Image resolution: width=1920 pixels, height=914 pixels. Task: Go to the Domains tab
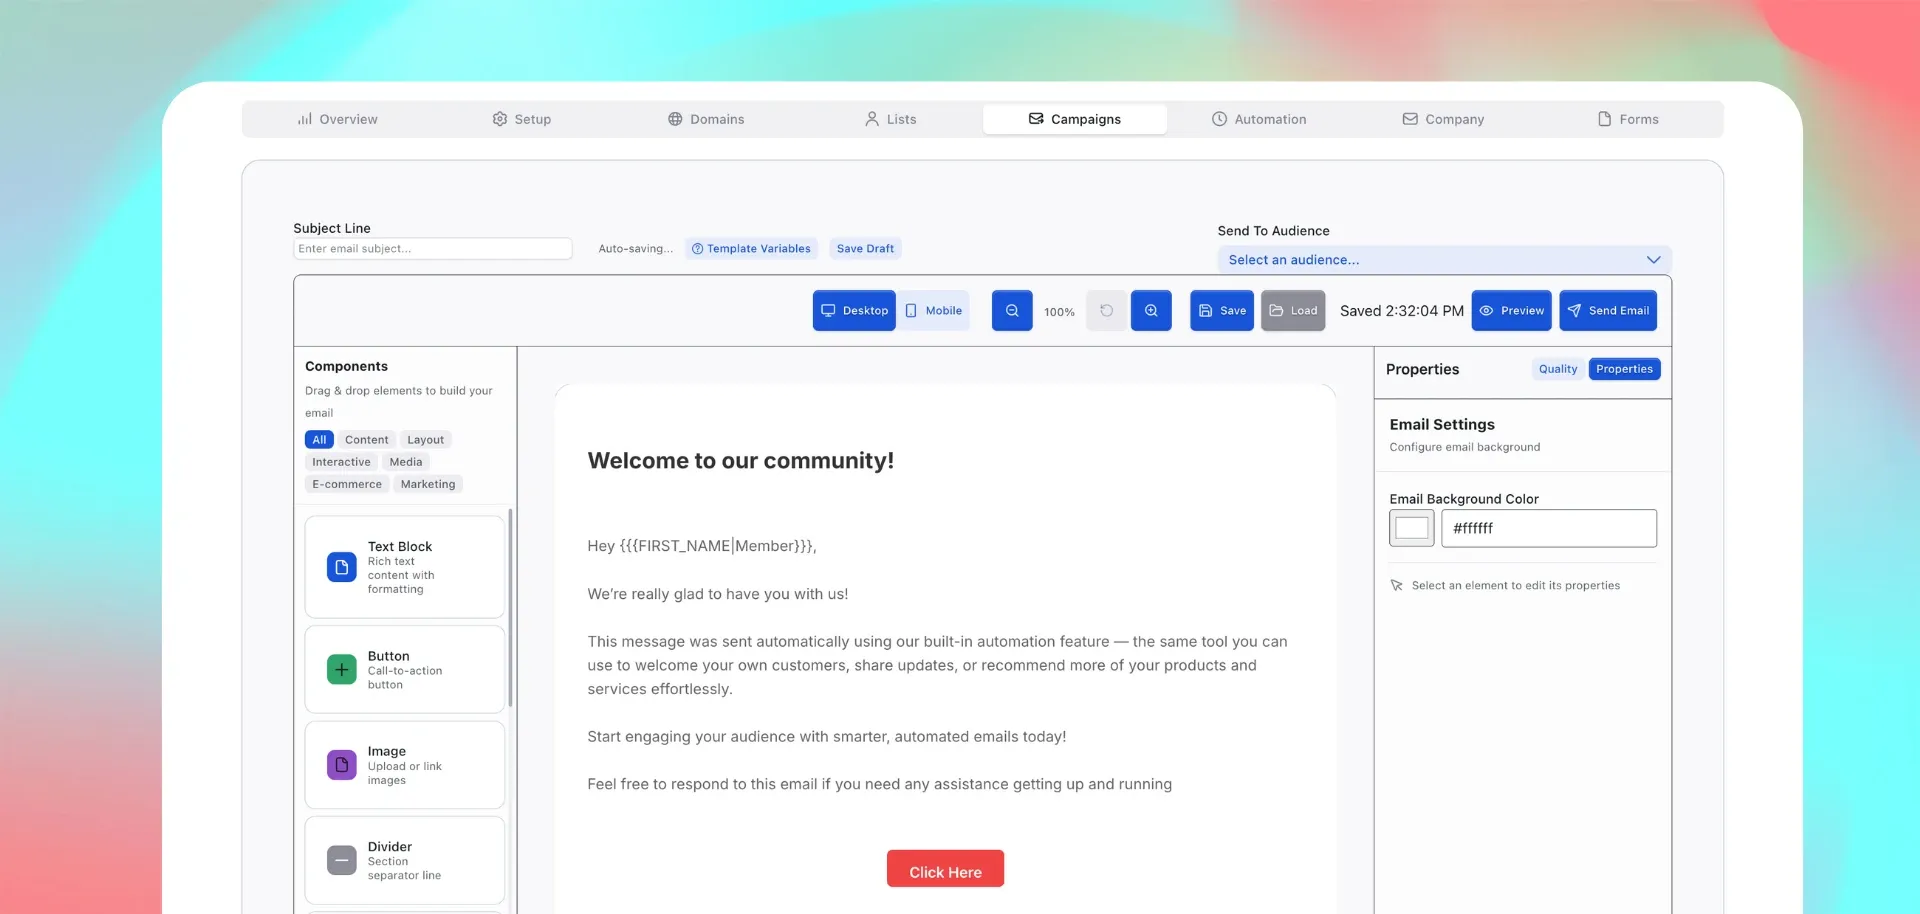pos(706,119)
